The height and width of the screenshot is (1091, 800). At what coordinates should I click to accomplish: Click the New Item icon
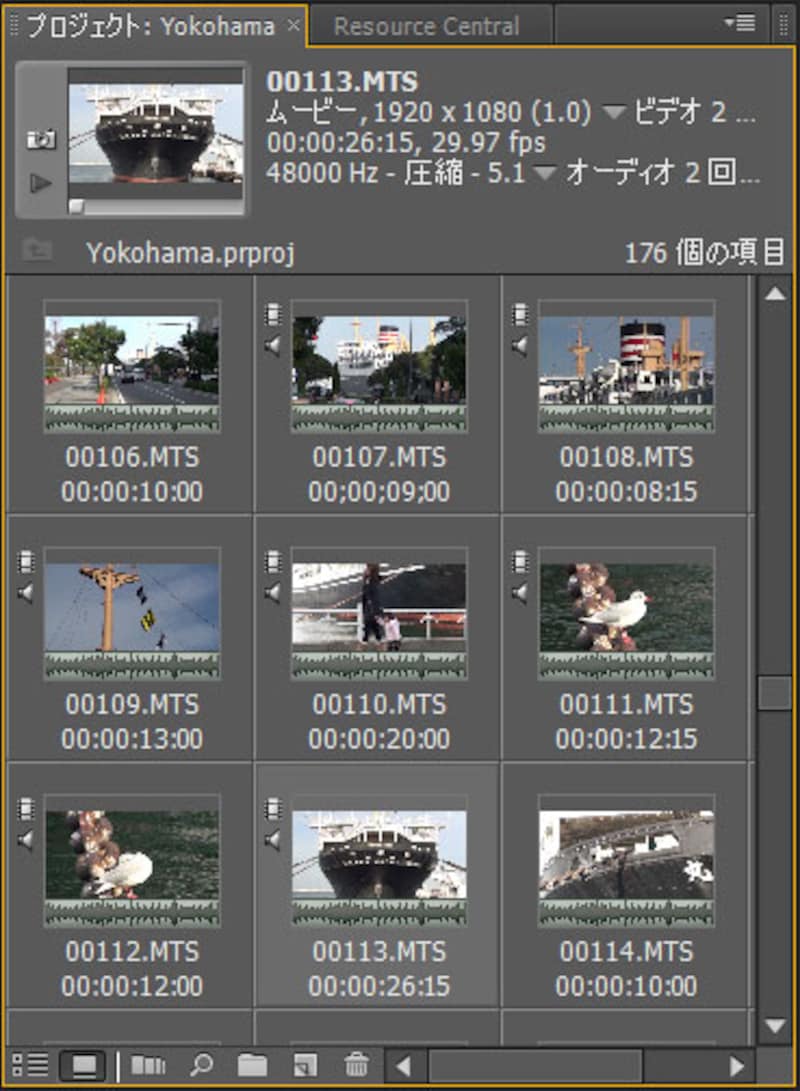point(304,1066)
